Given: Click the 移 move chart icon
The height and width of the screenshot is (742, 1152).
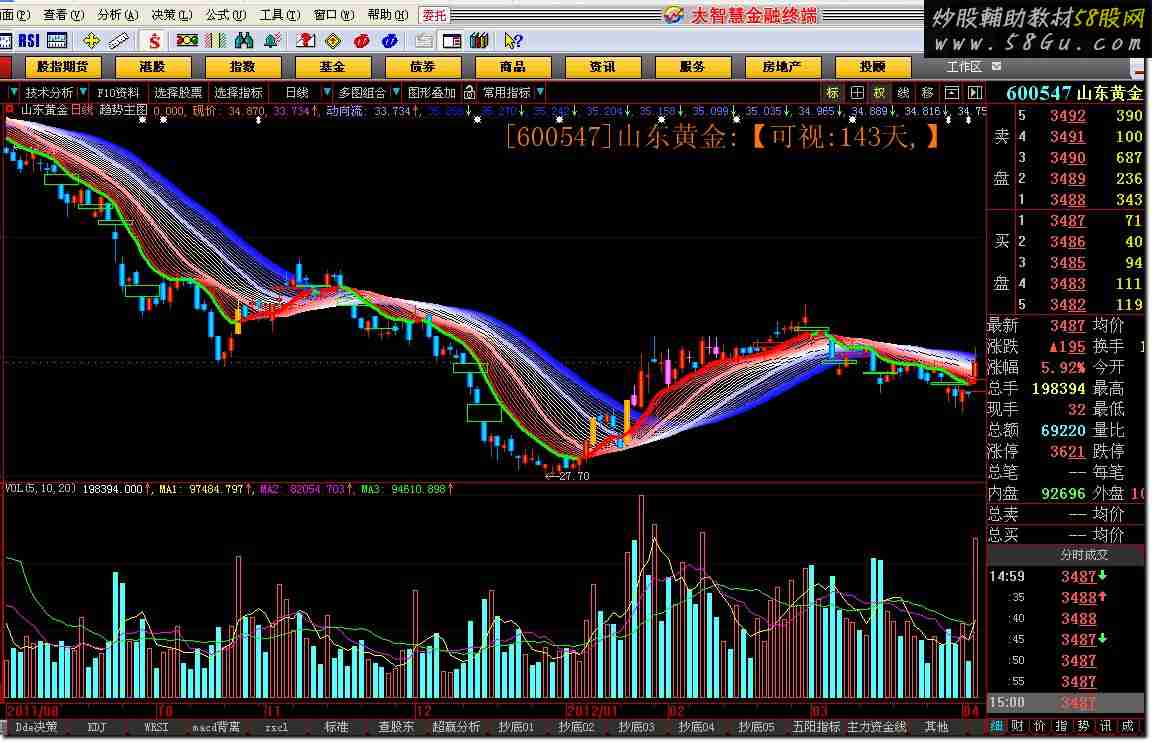Looking at the screenshot, I should [x=927, y=93].
